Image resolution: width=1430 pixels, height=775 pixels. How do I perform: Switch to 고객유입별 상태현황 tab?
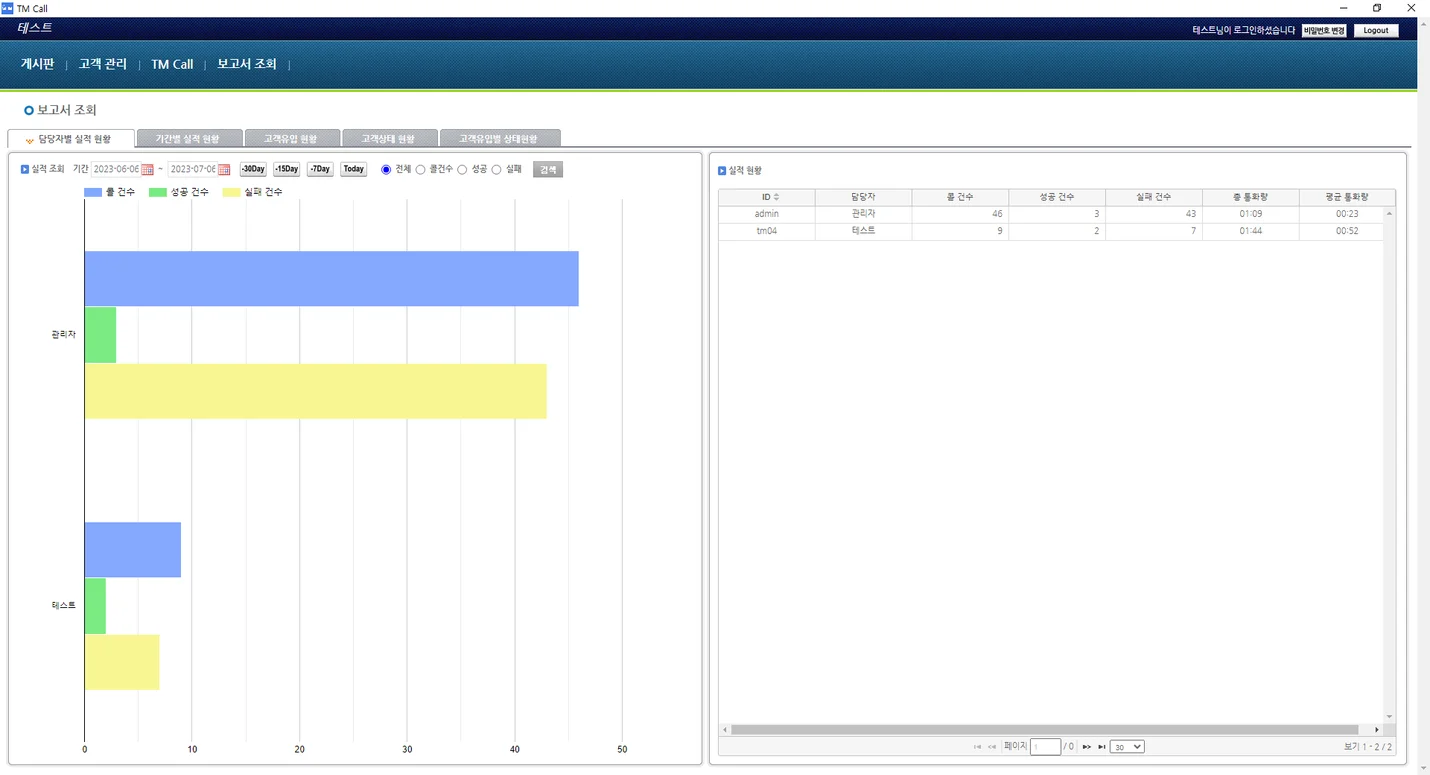tap(498, 138)
